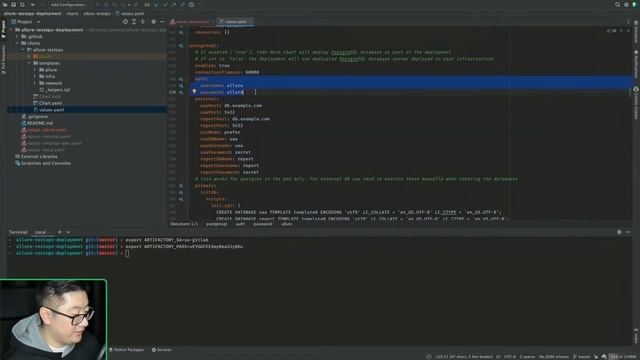Click LF line separator in status bar
640x360 pixels.
[x=498, y=357]
